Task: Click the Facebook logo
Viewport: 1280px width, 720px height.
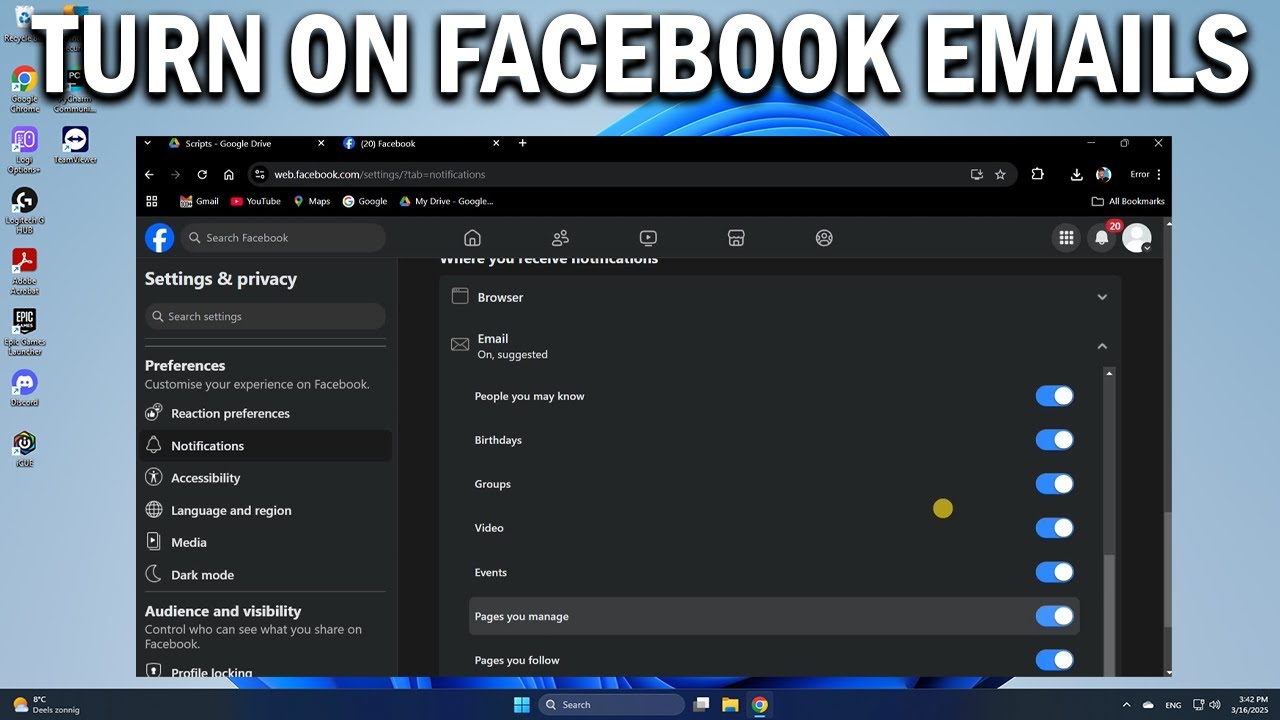Action: [160, 238]
